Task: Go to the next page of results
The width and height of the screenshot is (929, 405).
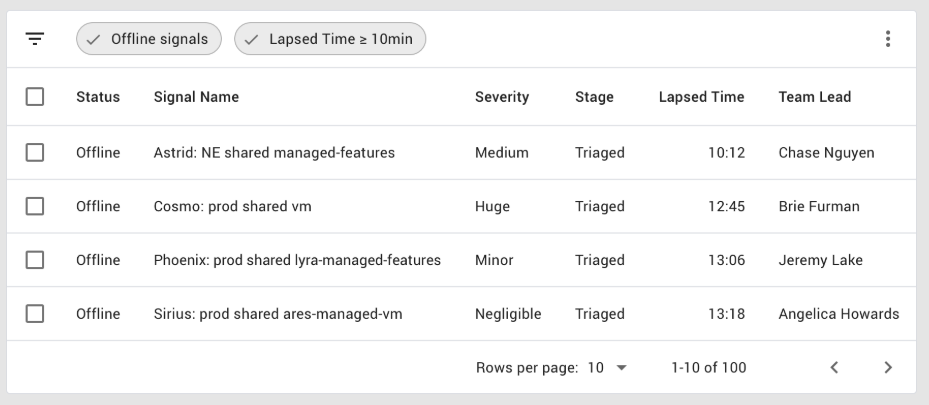Action: [888, 368]
